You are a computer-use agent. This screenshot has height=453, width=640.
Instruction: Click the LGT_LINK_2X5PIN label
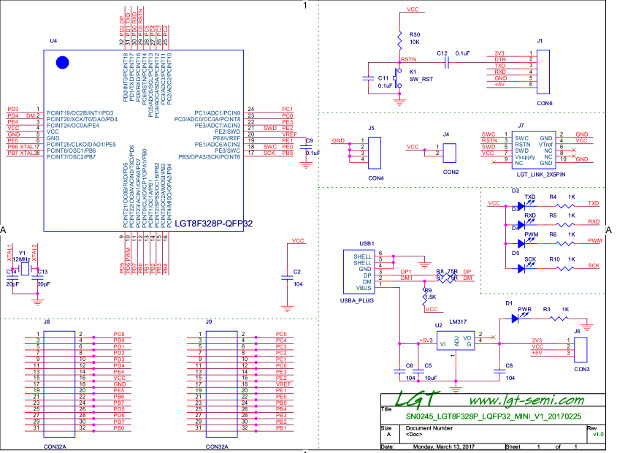(541, 175)
